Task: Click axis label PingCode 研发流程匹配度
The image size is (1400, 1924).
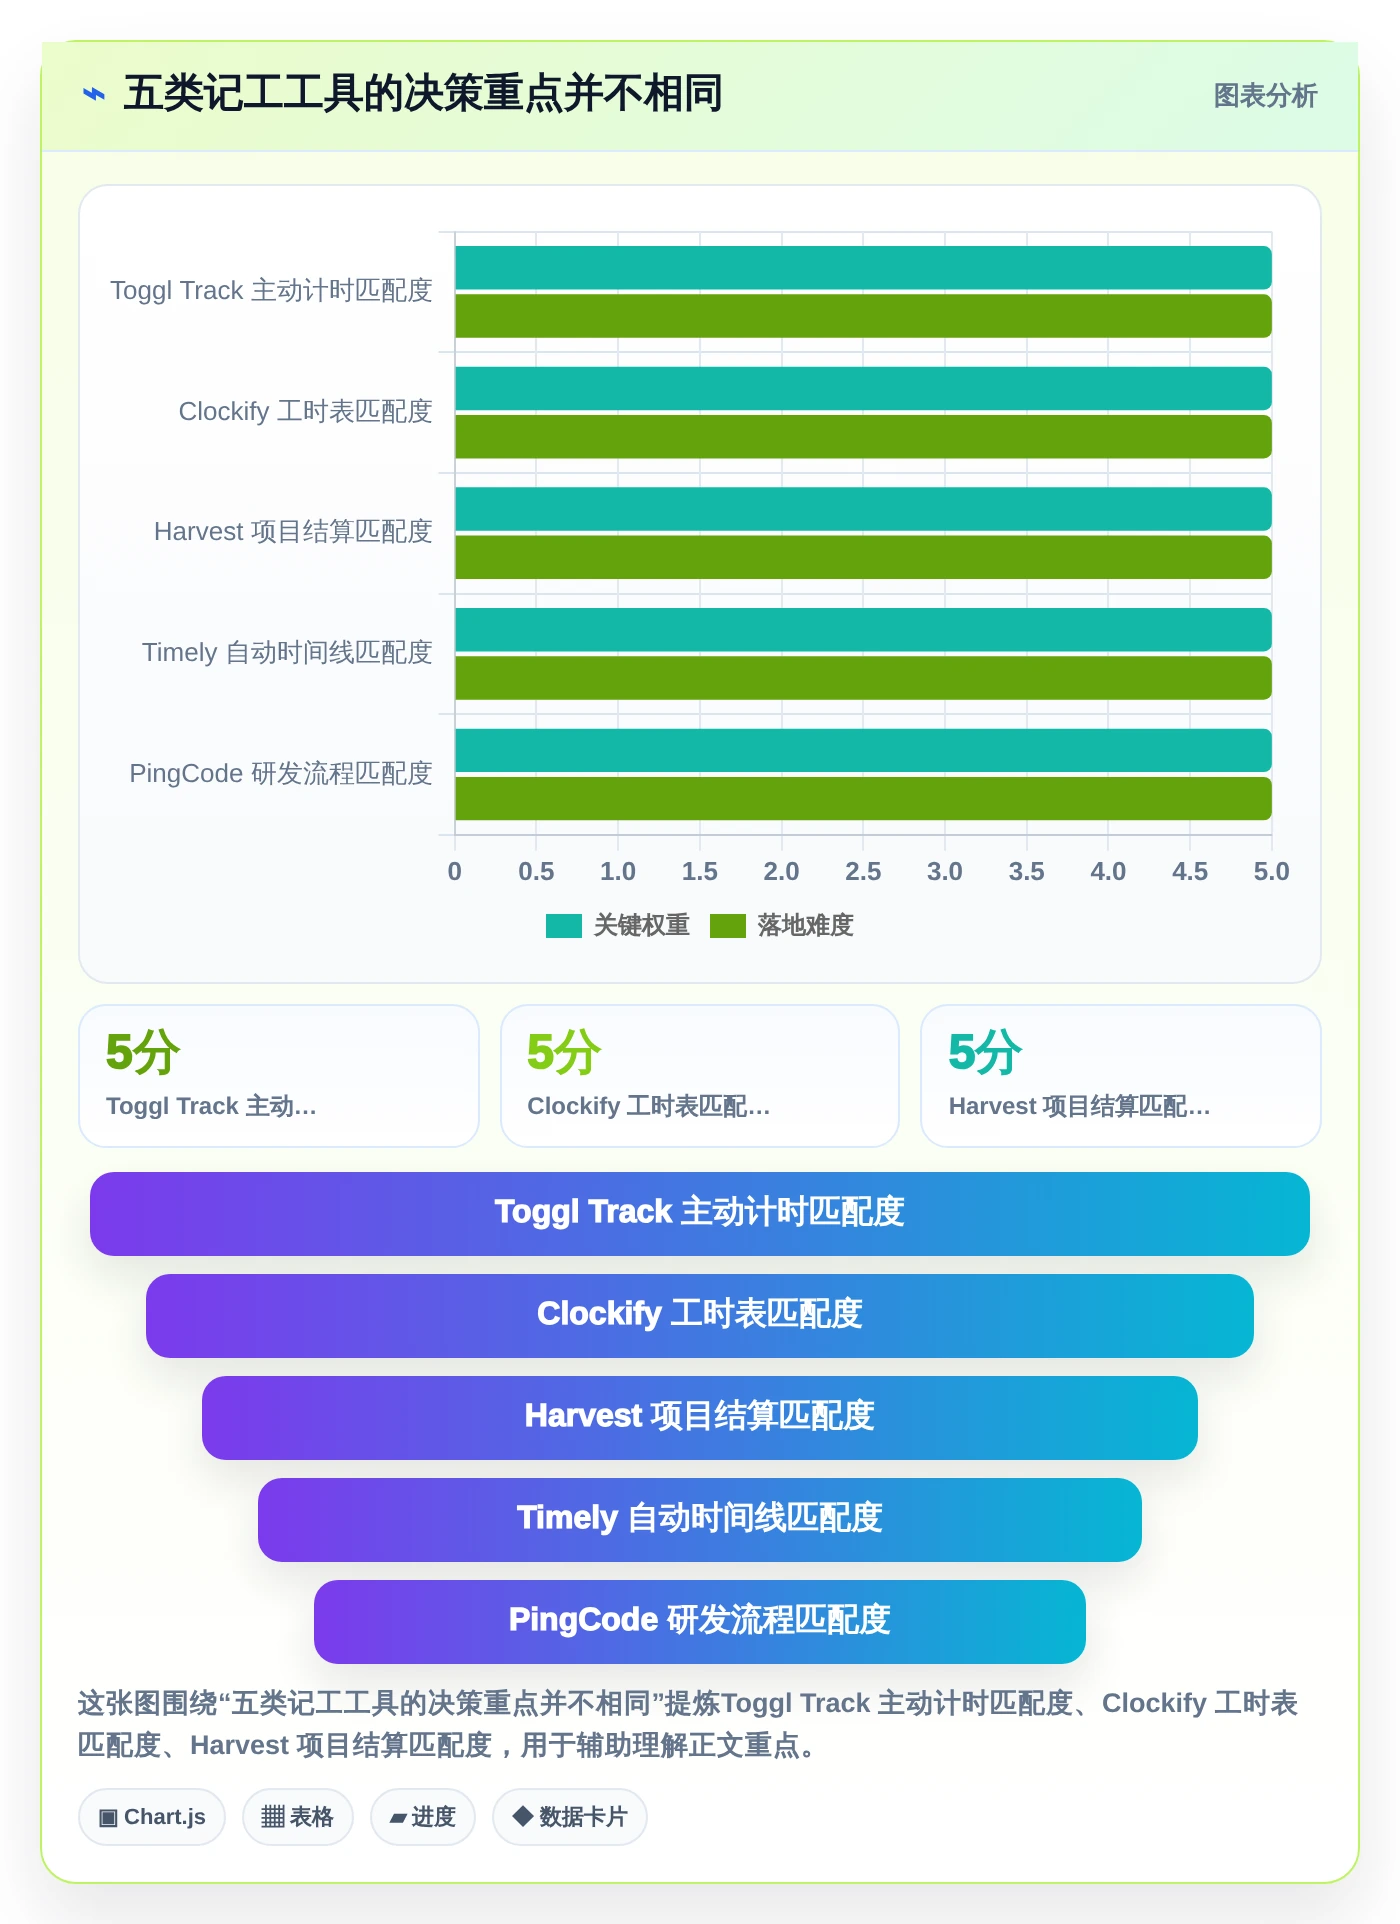Action: (x=281, y=774)
